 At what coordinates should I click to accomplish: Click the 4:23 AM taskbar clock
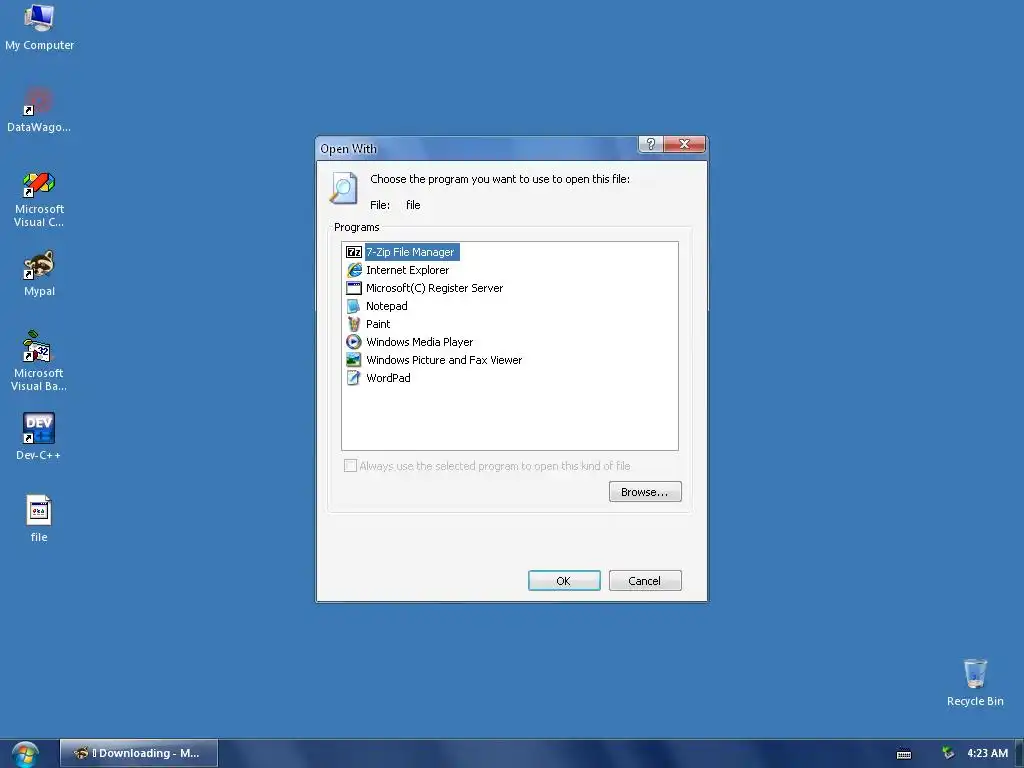click(987, 753)
